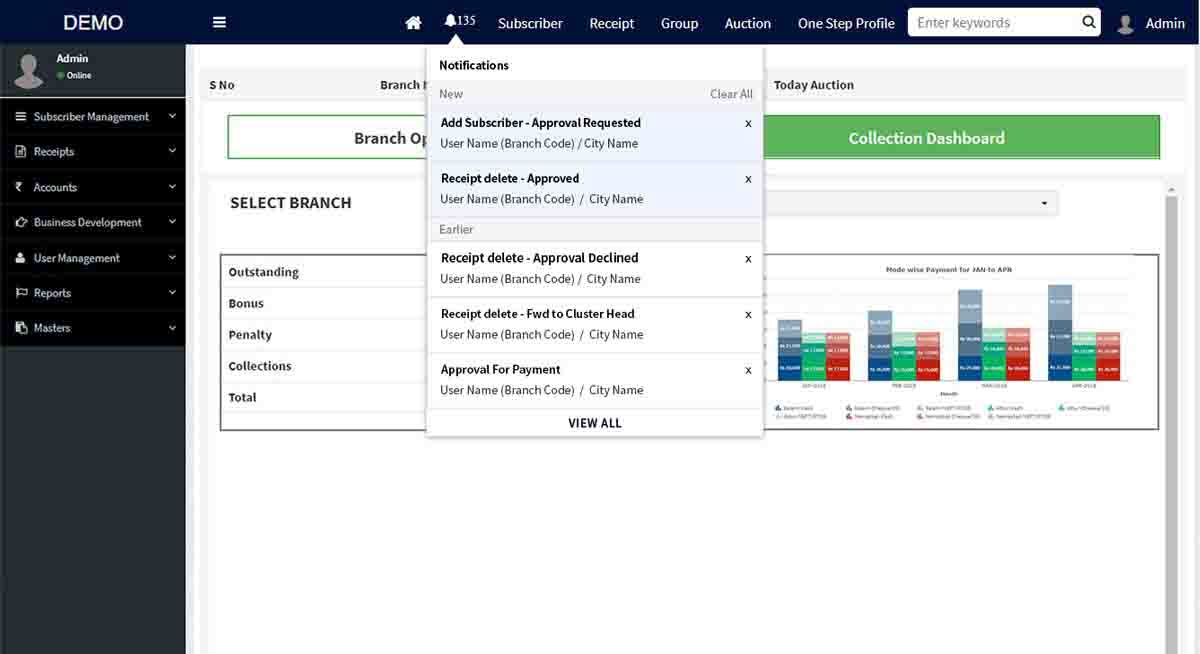The height and width of the screenshot is (654, 1200).
Task: Click the Reports flag icon
Action: click(x=20, y=293)
